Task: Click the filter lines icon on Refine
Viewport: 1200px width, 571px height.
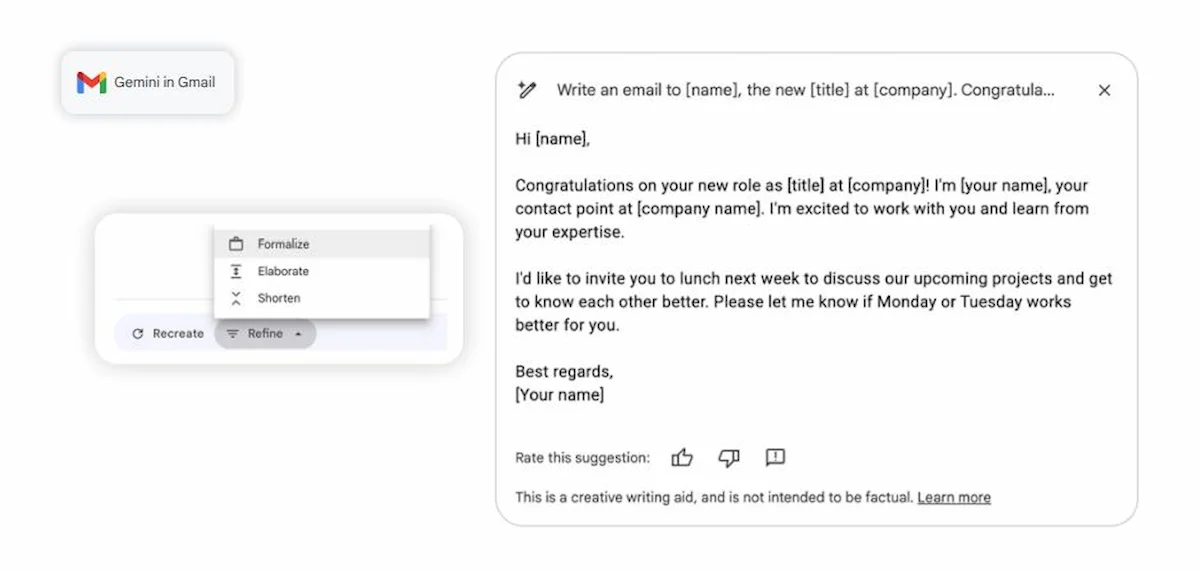Action: pos(233,334)
